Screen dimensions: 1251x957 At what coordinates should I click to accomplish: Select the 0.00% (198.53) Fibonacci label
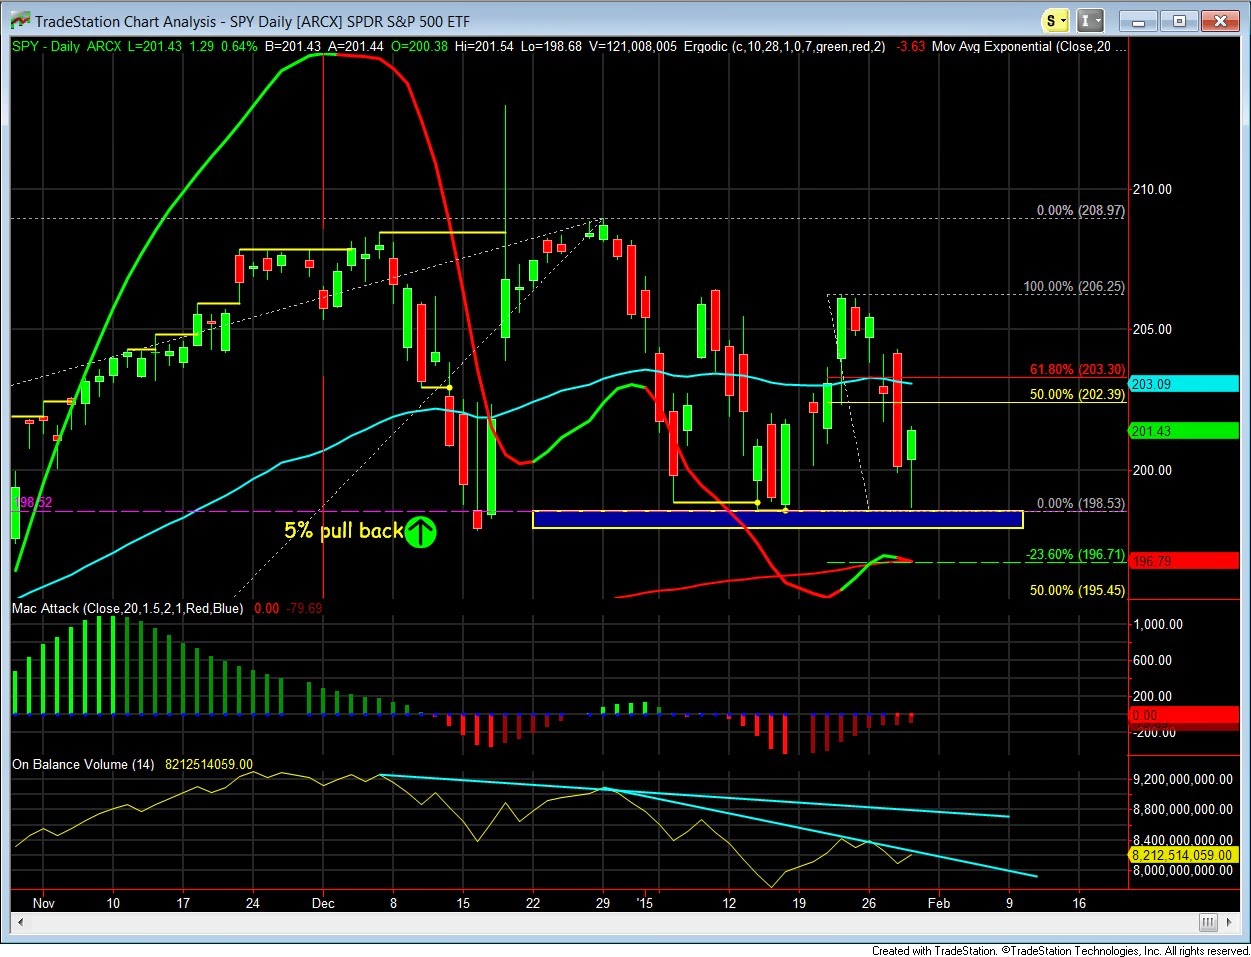[1080, 504]
